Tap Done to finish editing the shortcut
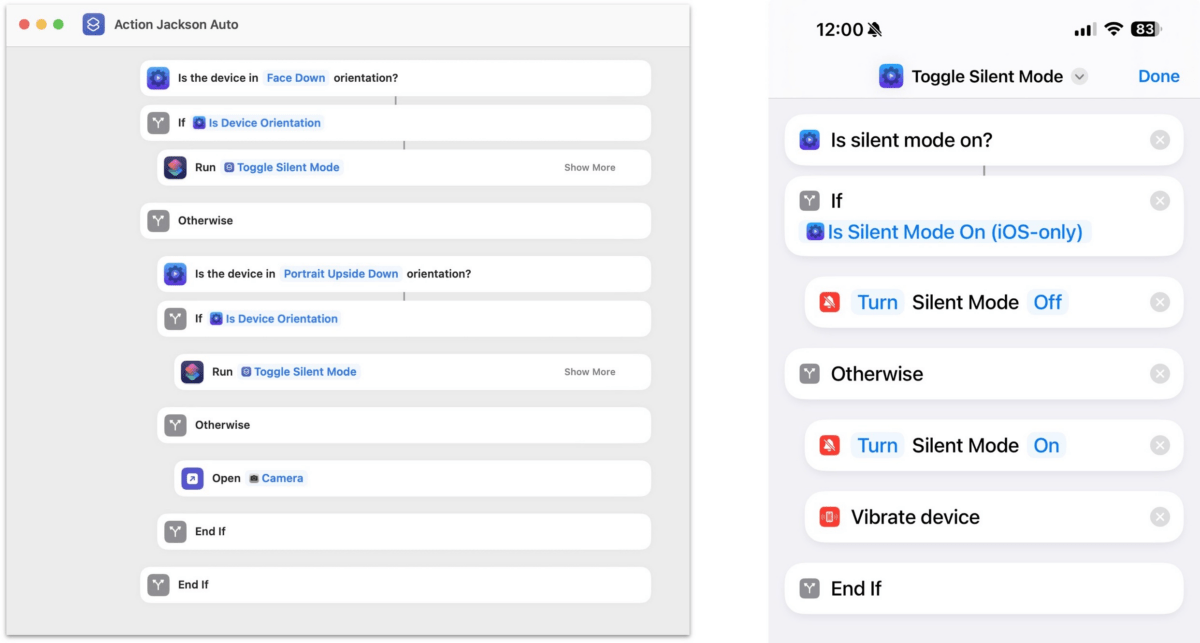The width and height of the screenshot is (1200, 643). click(x=1158, y=76)
